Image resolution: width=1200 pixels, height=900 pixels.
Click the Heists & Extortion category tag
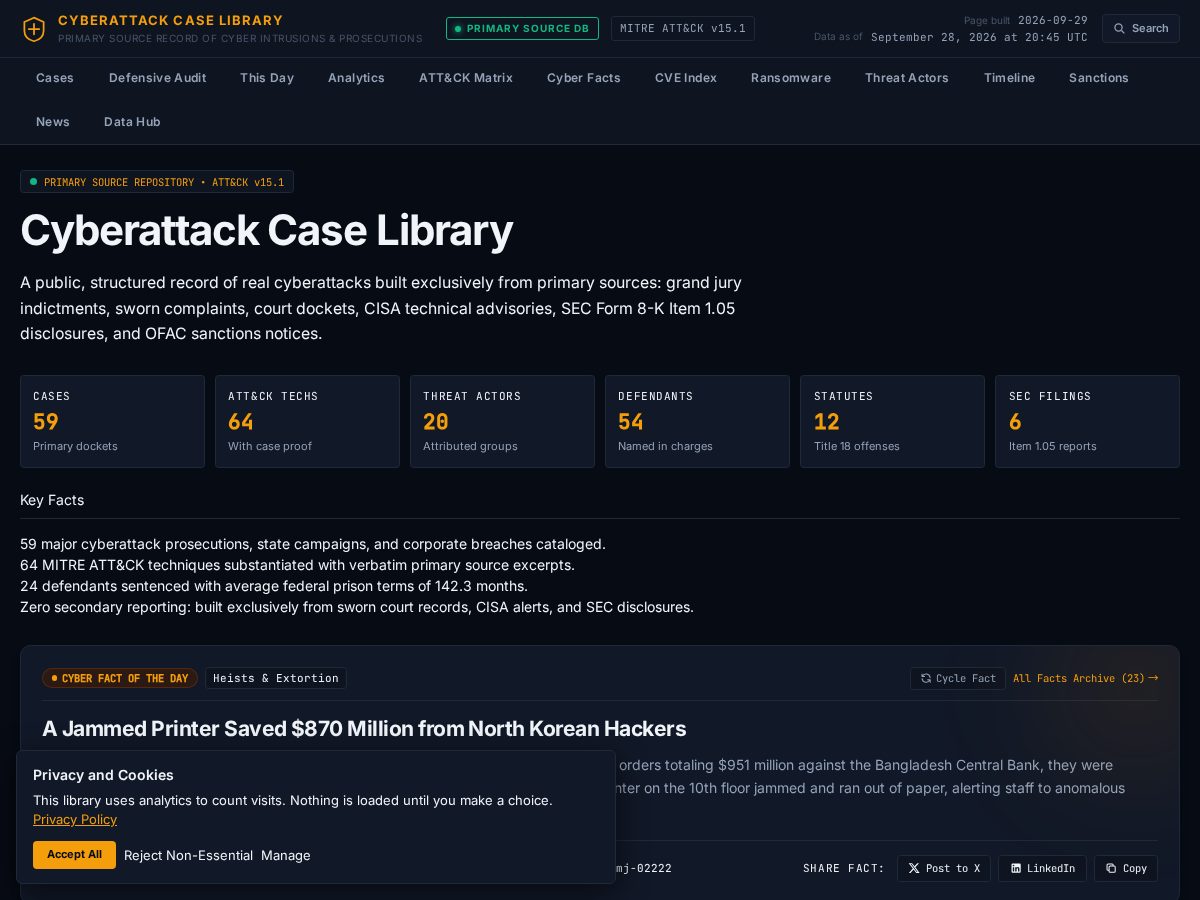276,678
